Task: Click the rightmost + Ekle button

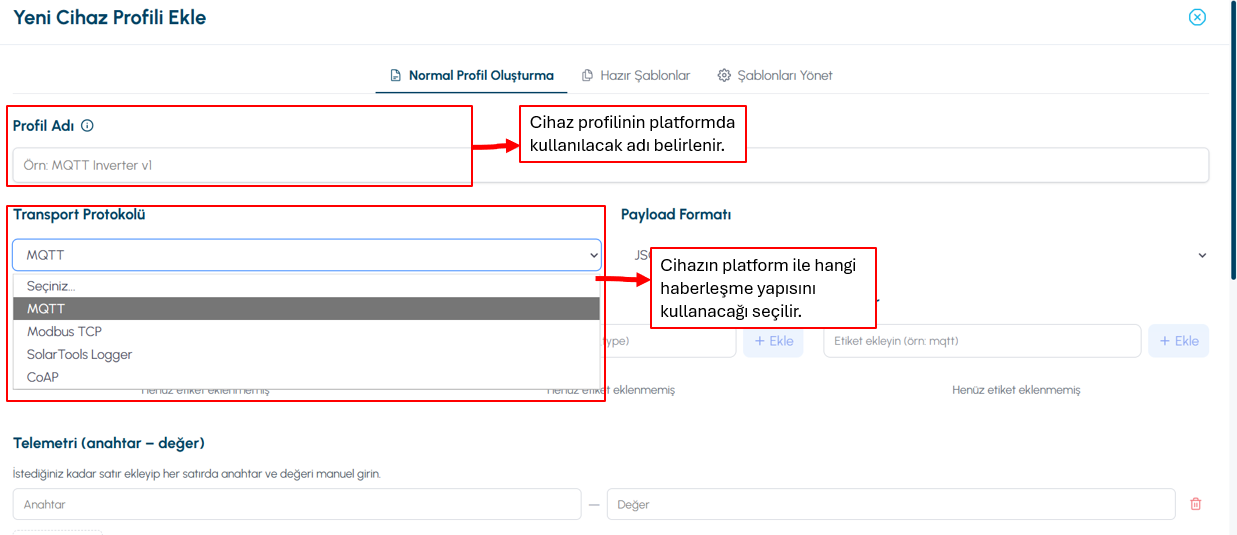Action: 1179,341
